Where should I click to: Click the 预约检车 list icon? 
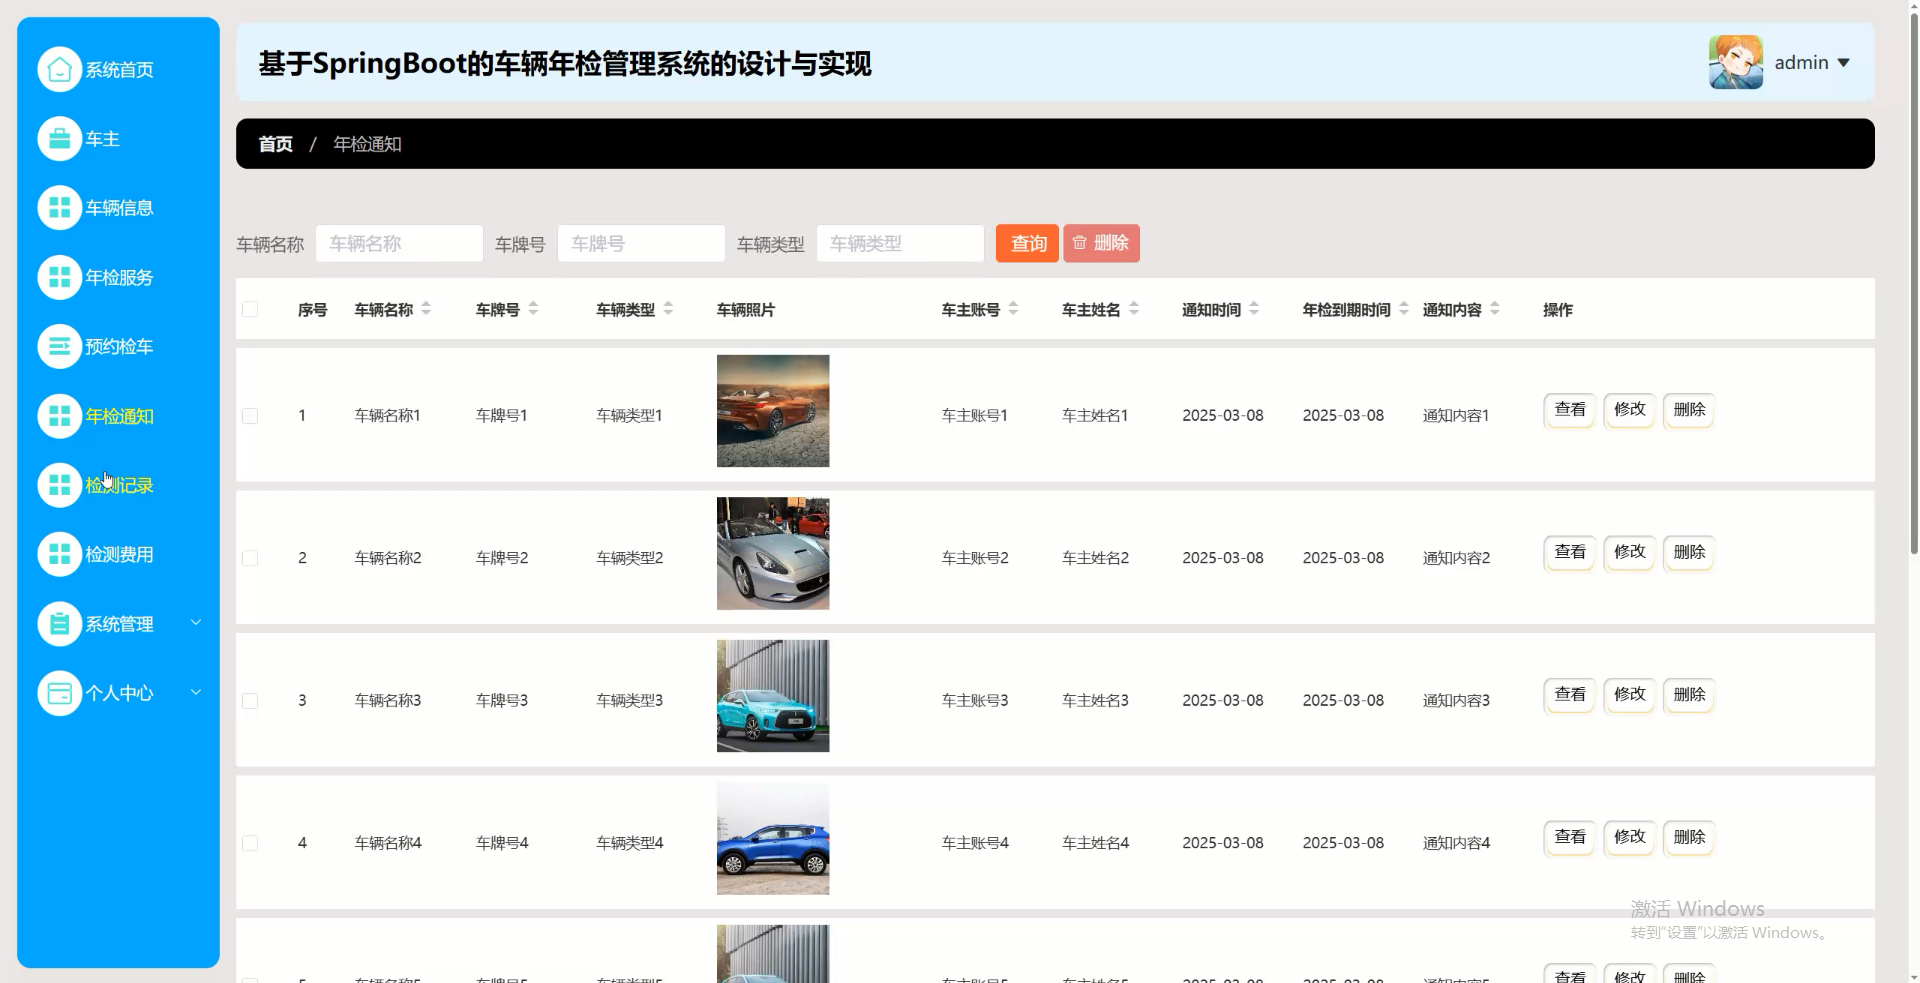59,346
